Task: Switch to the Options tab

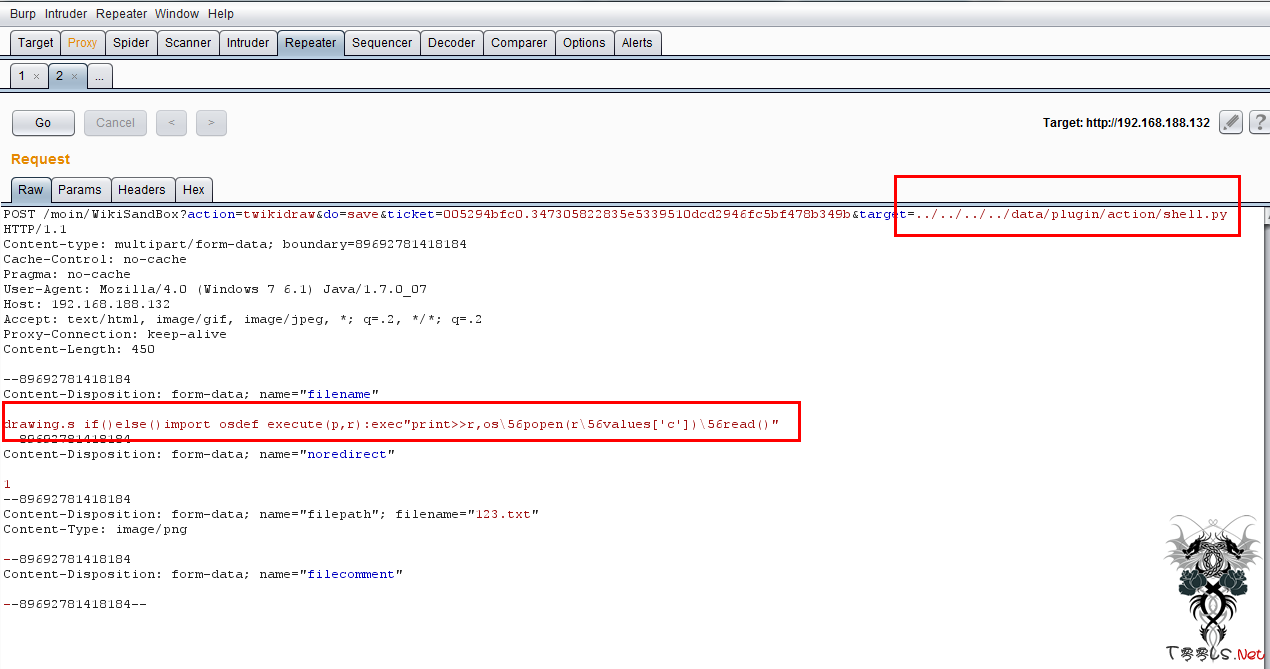Action: point(584,43)
